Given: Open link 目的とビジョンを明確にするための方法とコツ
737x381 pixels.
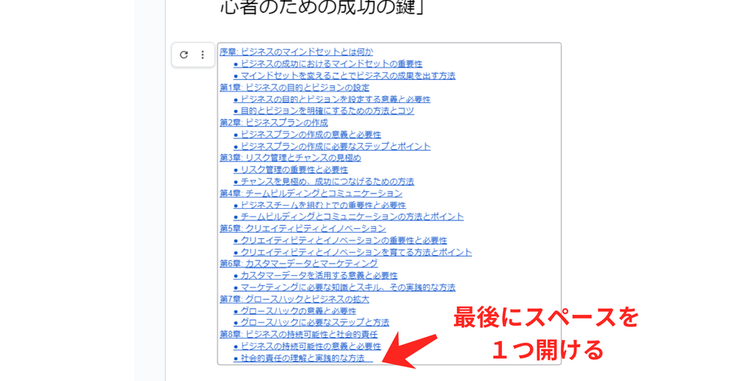Looking at the screenshot, I should coord(327,111).
